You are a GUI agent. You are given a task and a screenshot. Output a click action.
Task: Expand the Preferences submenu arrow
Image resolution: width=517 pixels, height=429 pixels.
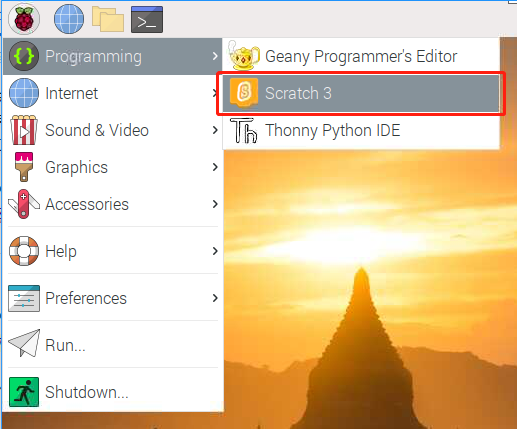215,298
